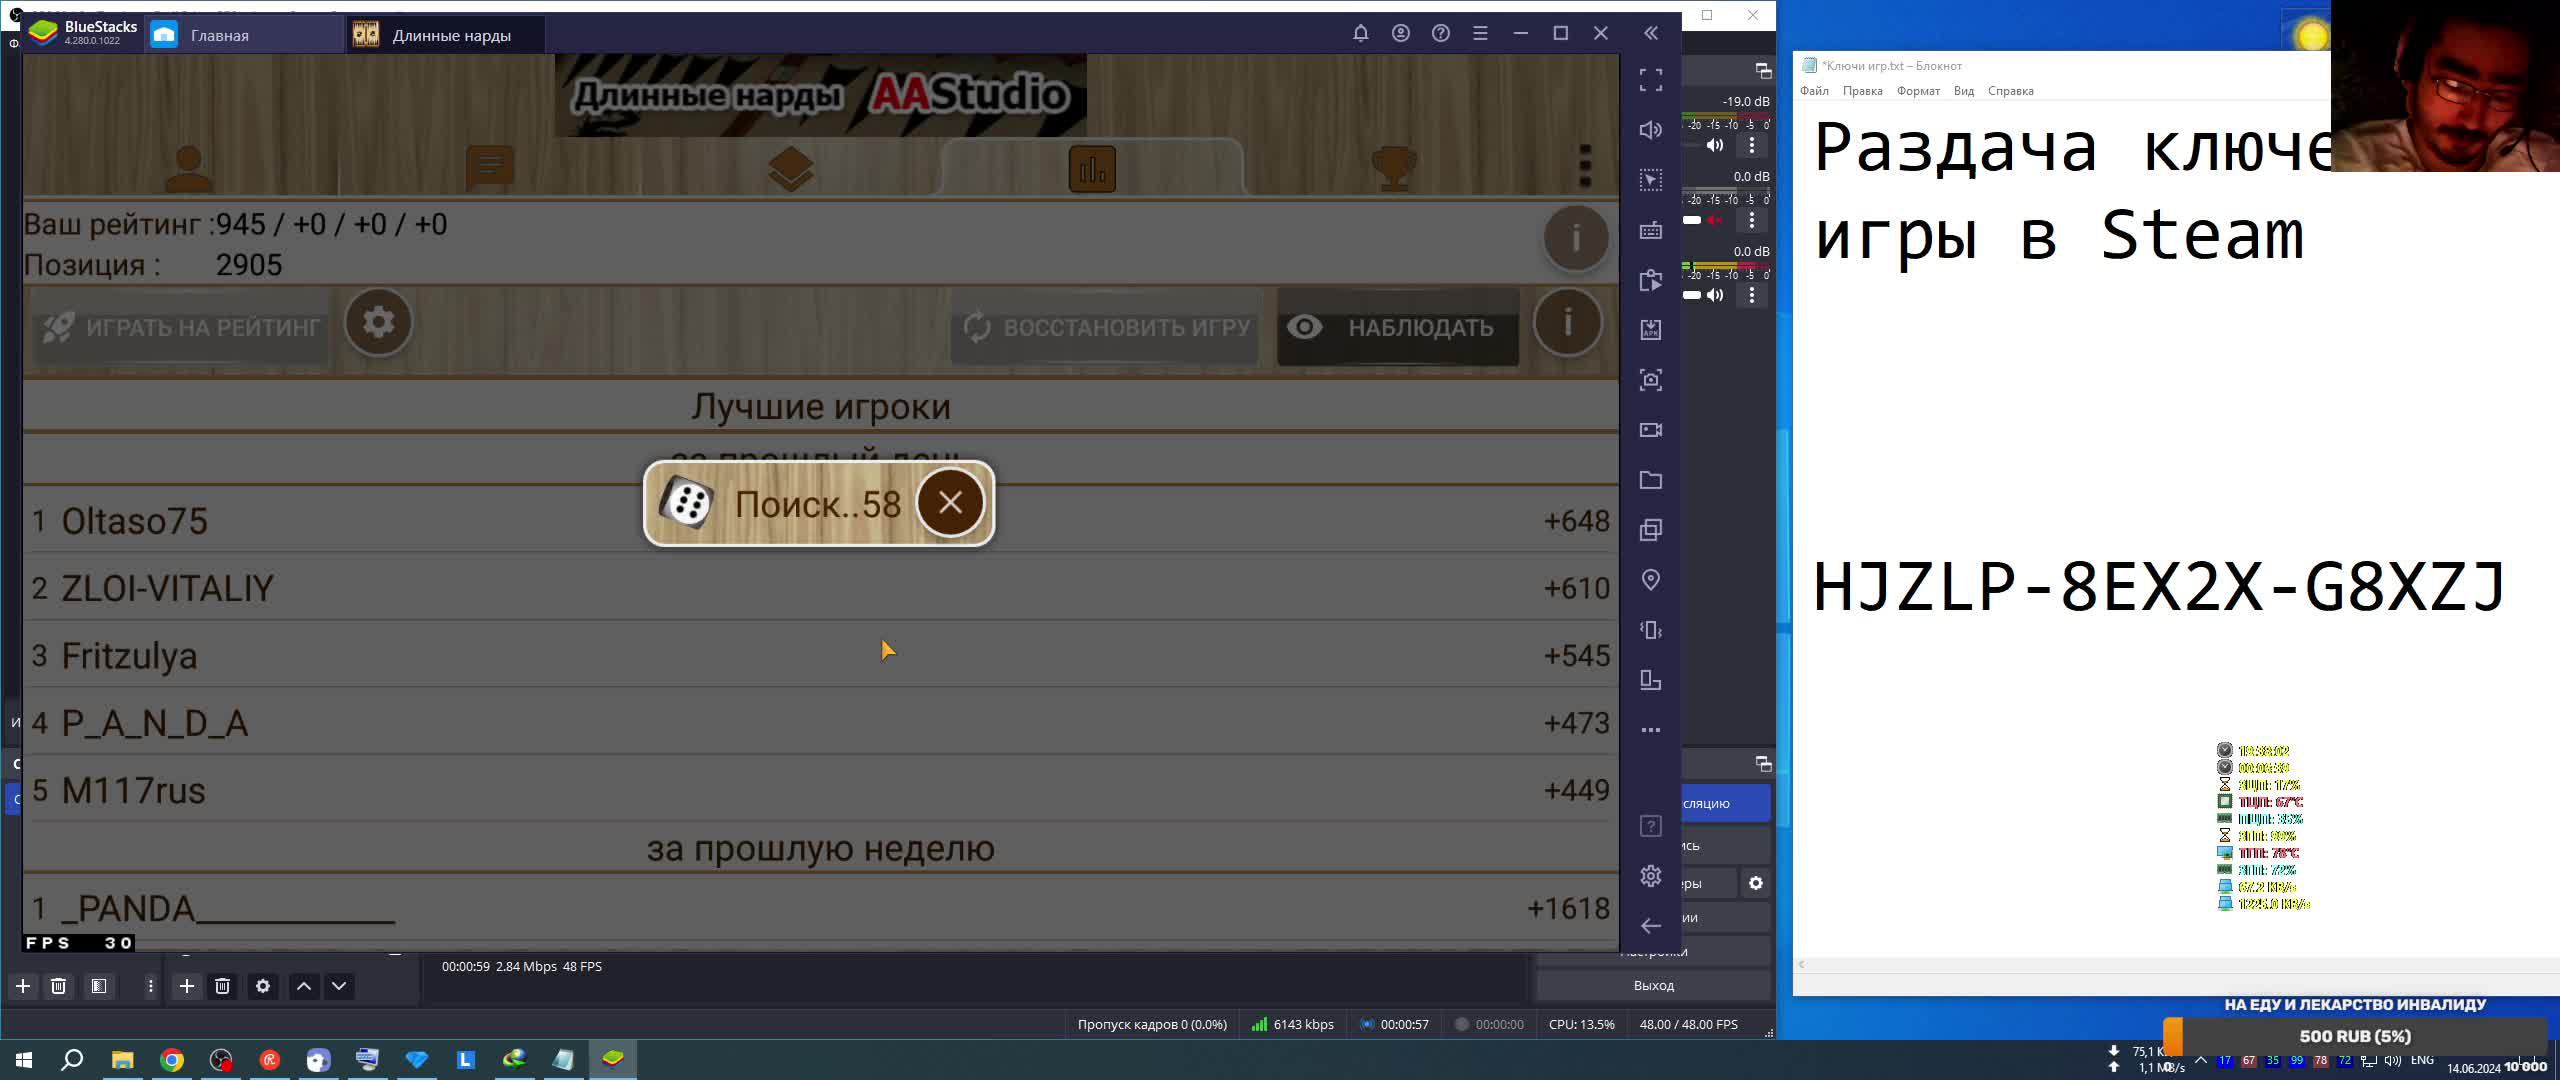This screenshot has height=1080, width=2560.
Task: Move OBS source down with arrow
Action: click(339, 986)
